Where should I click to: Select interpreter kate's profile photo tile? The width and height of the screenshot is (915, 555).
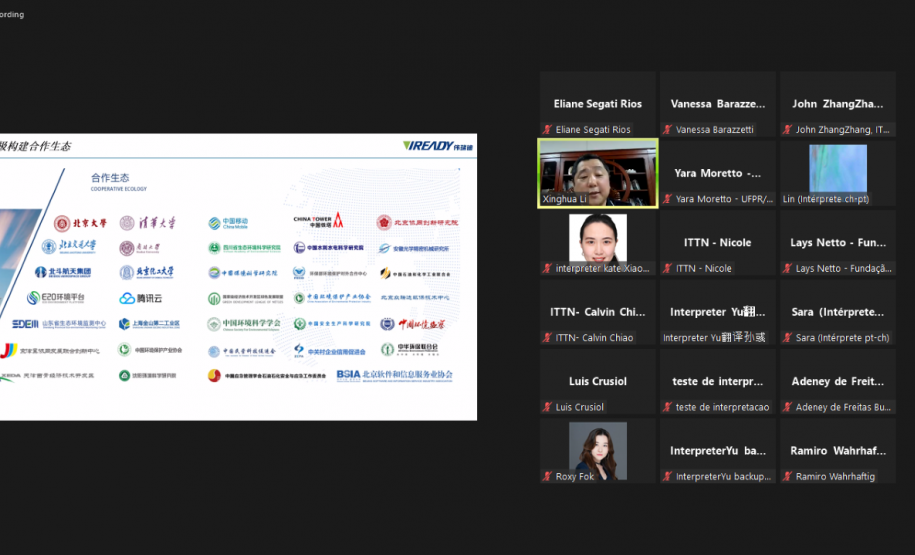[598, 240]
